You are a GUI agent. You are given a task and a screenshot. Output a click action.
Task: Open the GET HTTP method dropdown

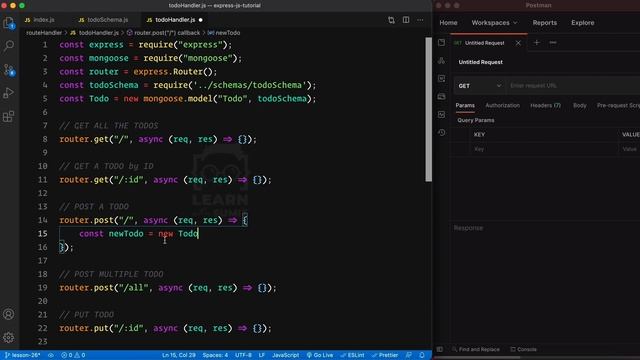tap(479, 86)
